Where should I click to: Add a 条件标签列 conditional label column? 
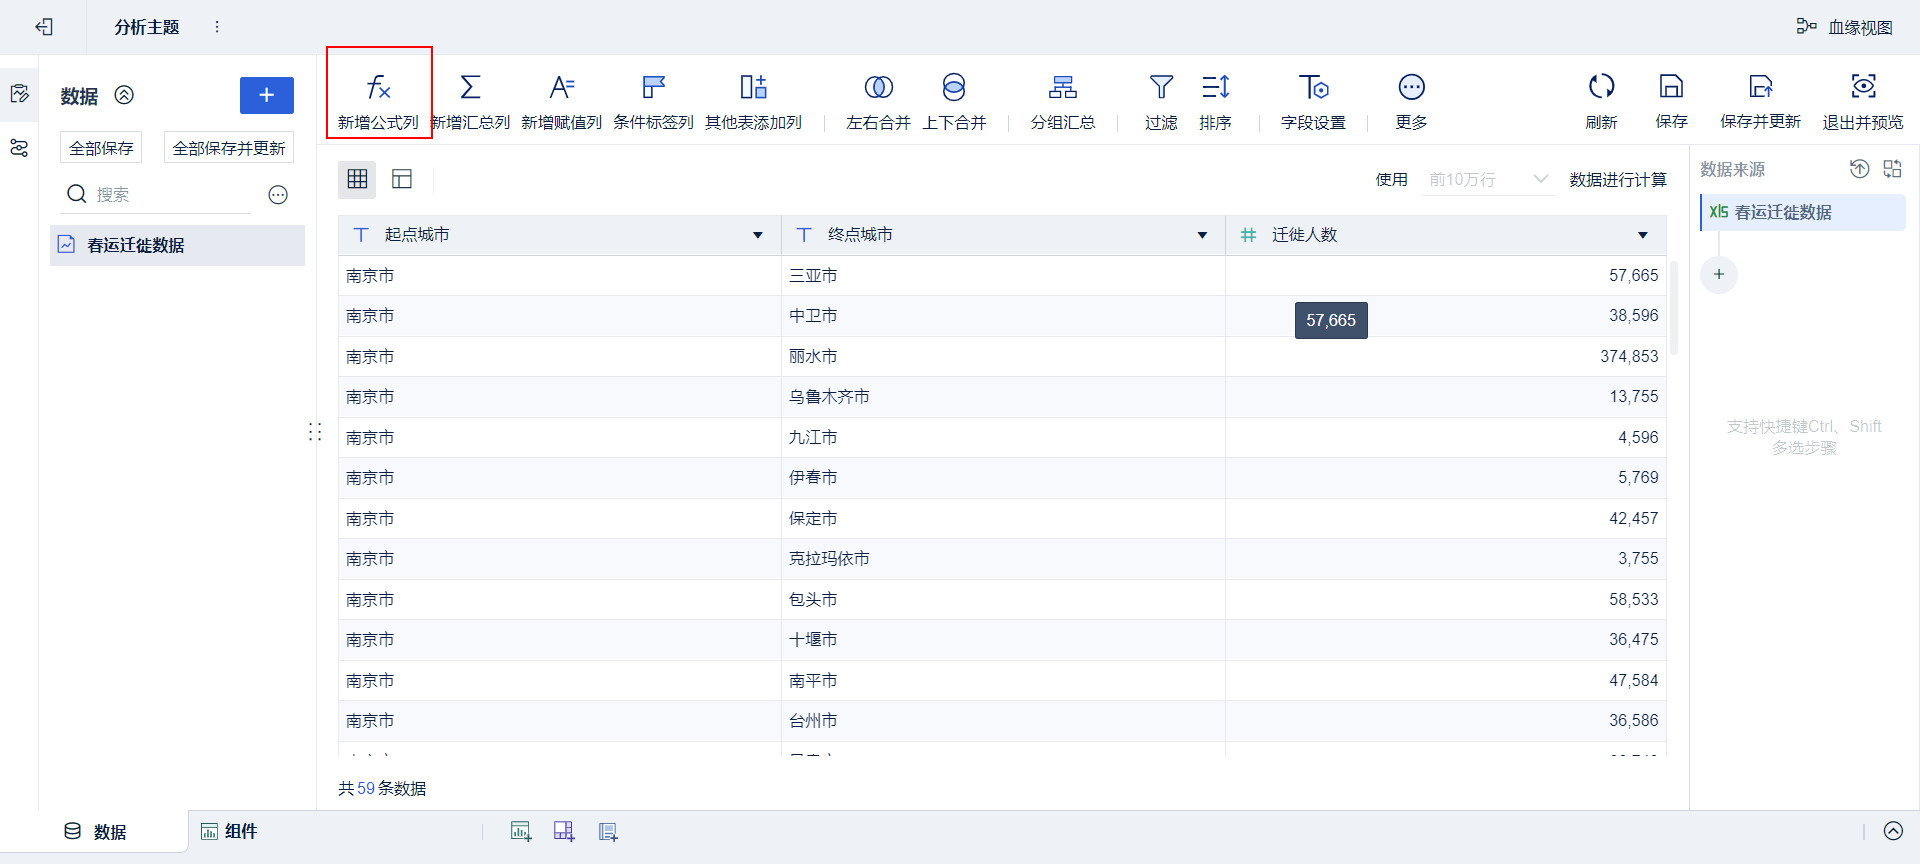653,101
